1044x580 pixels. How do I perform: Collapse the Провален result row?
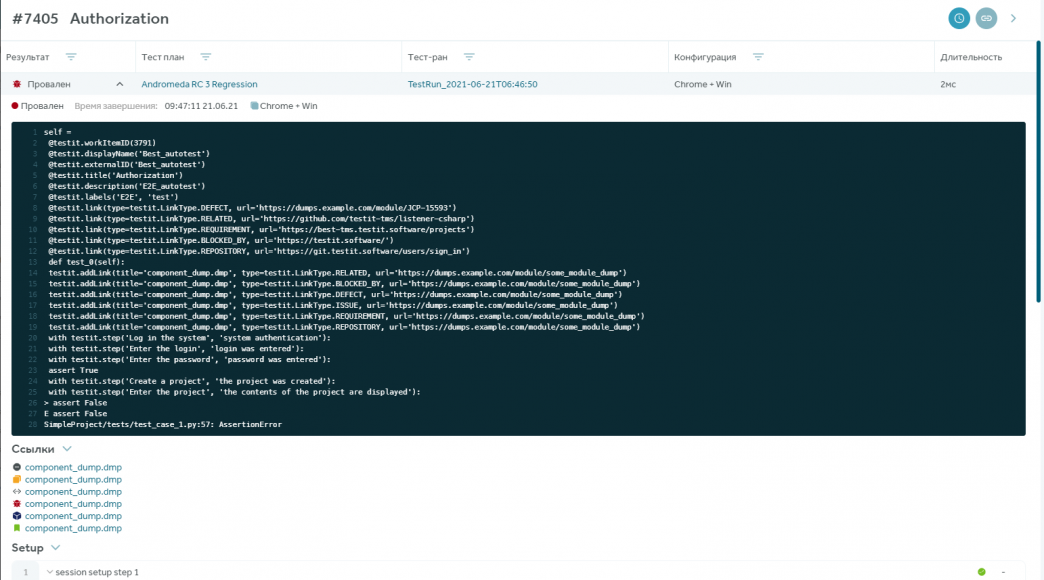(x=120, y=85)
